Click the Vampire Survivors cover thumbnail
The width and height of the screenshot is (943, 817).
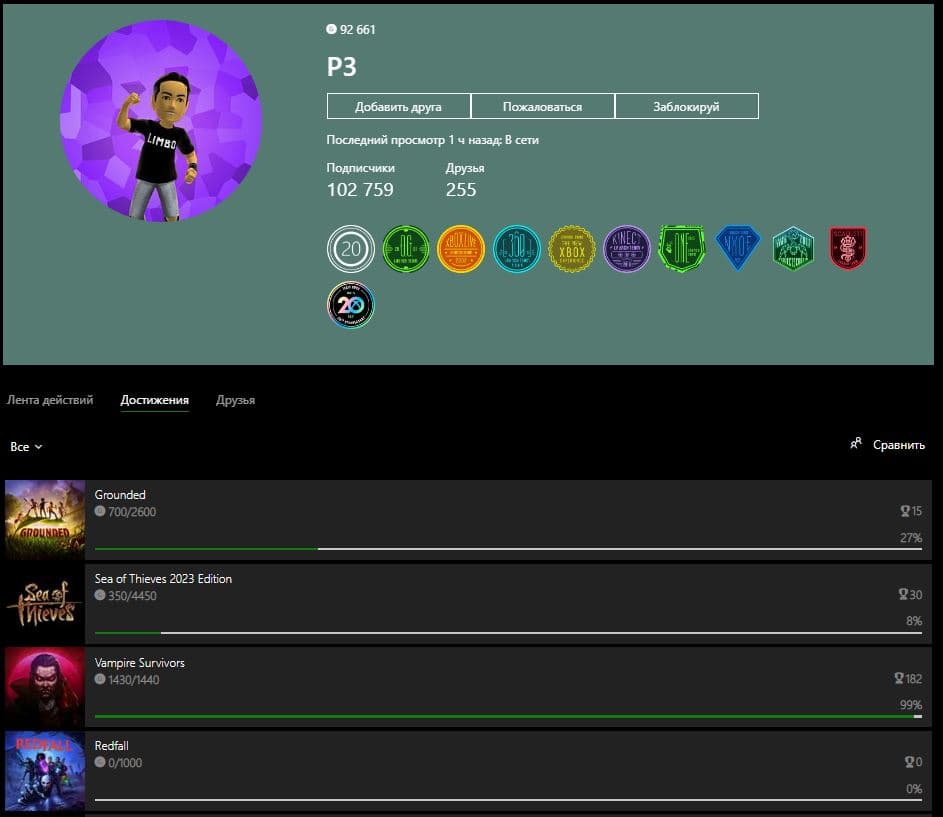pyautogui.click(x=45, y=687)
